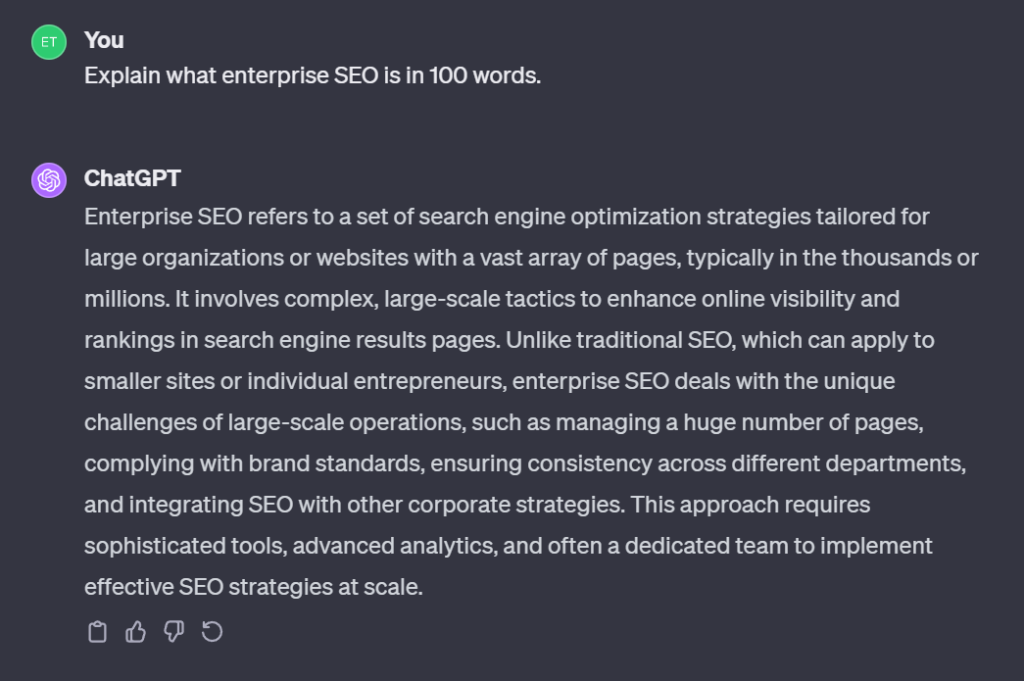
Task: Click the prompt text about enterprise SEO
Action: pyautogui.click(x=312, y=76)
